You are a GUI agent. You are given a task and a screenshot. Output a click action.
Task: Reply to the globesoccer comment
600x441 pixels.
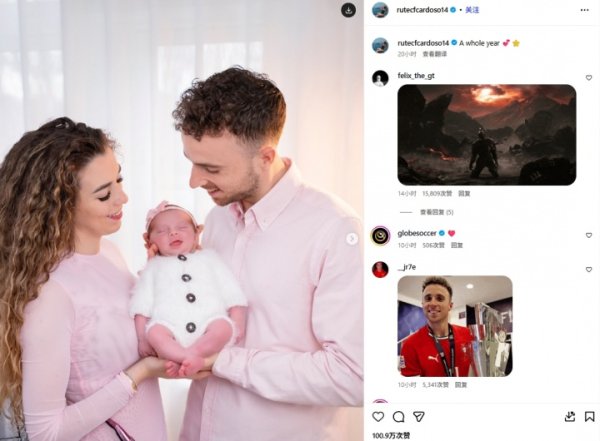point(457,245)
